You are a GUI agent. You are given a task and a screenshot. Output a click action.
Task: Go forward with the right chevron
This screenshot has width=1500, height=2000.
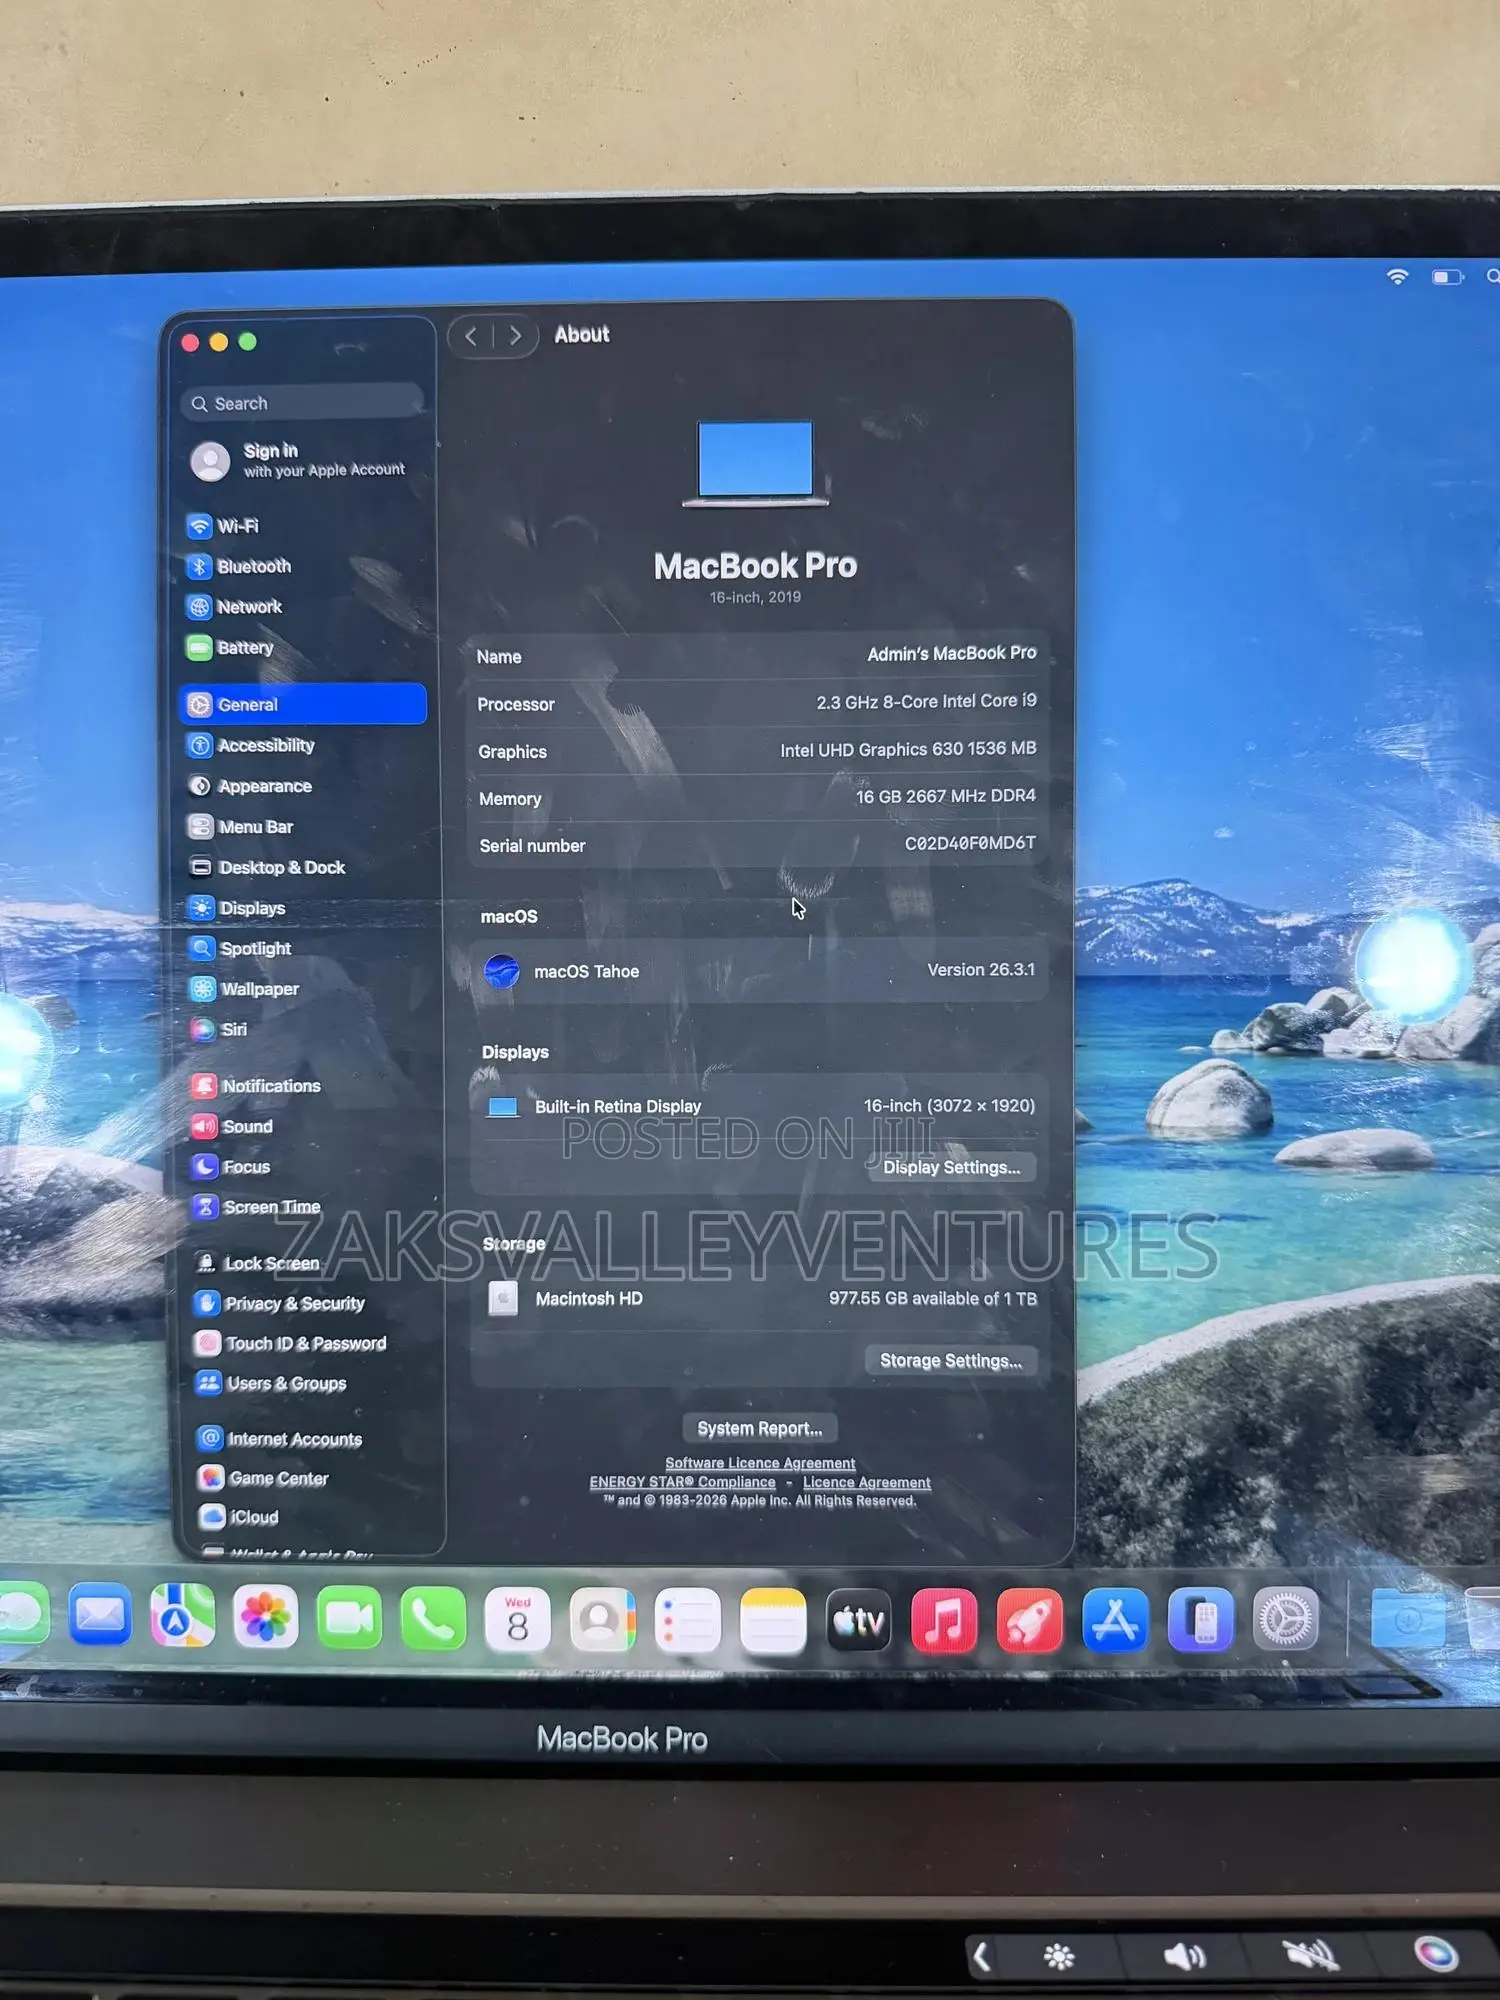pos(515,336)
